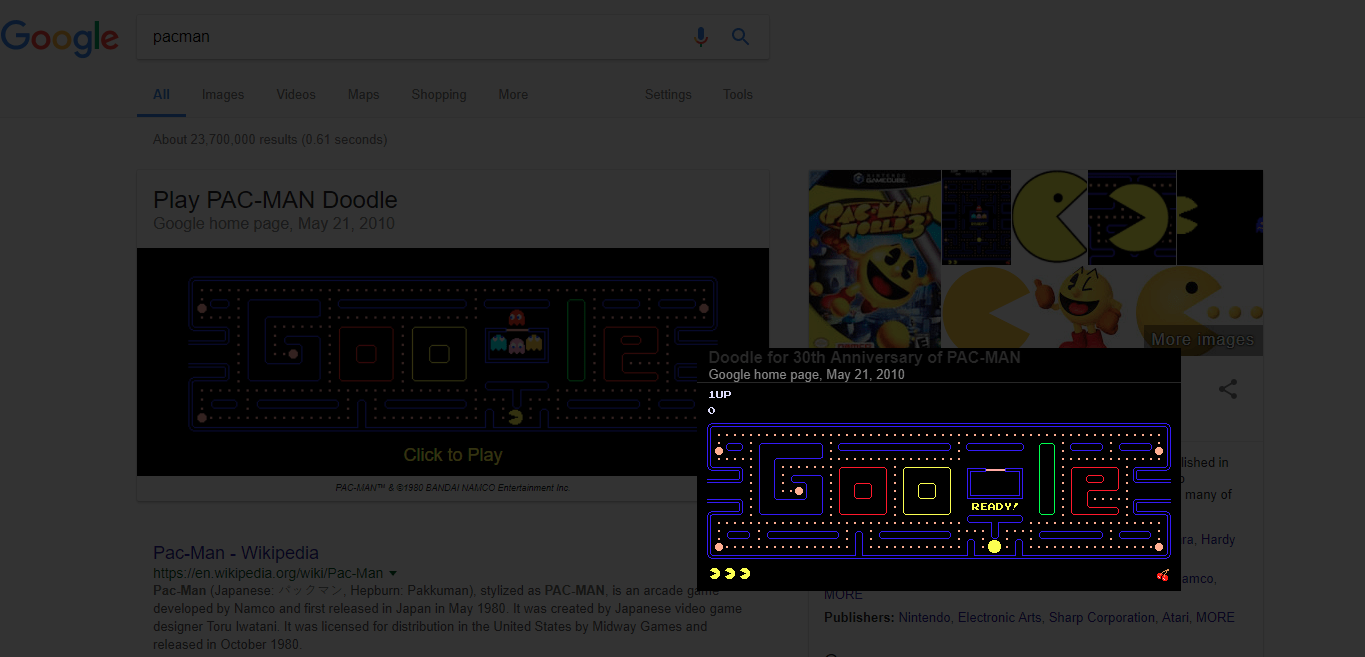1365x657 pixels.
Task: Click the More images button
Action: click(1203, 339)
